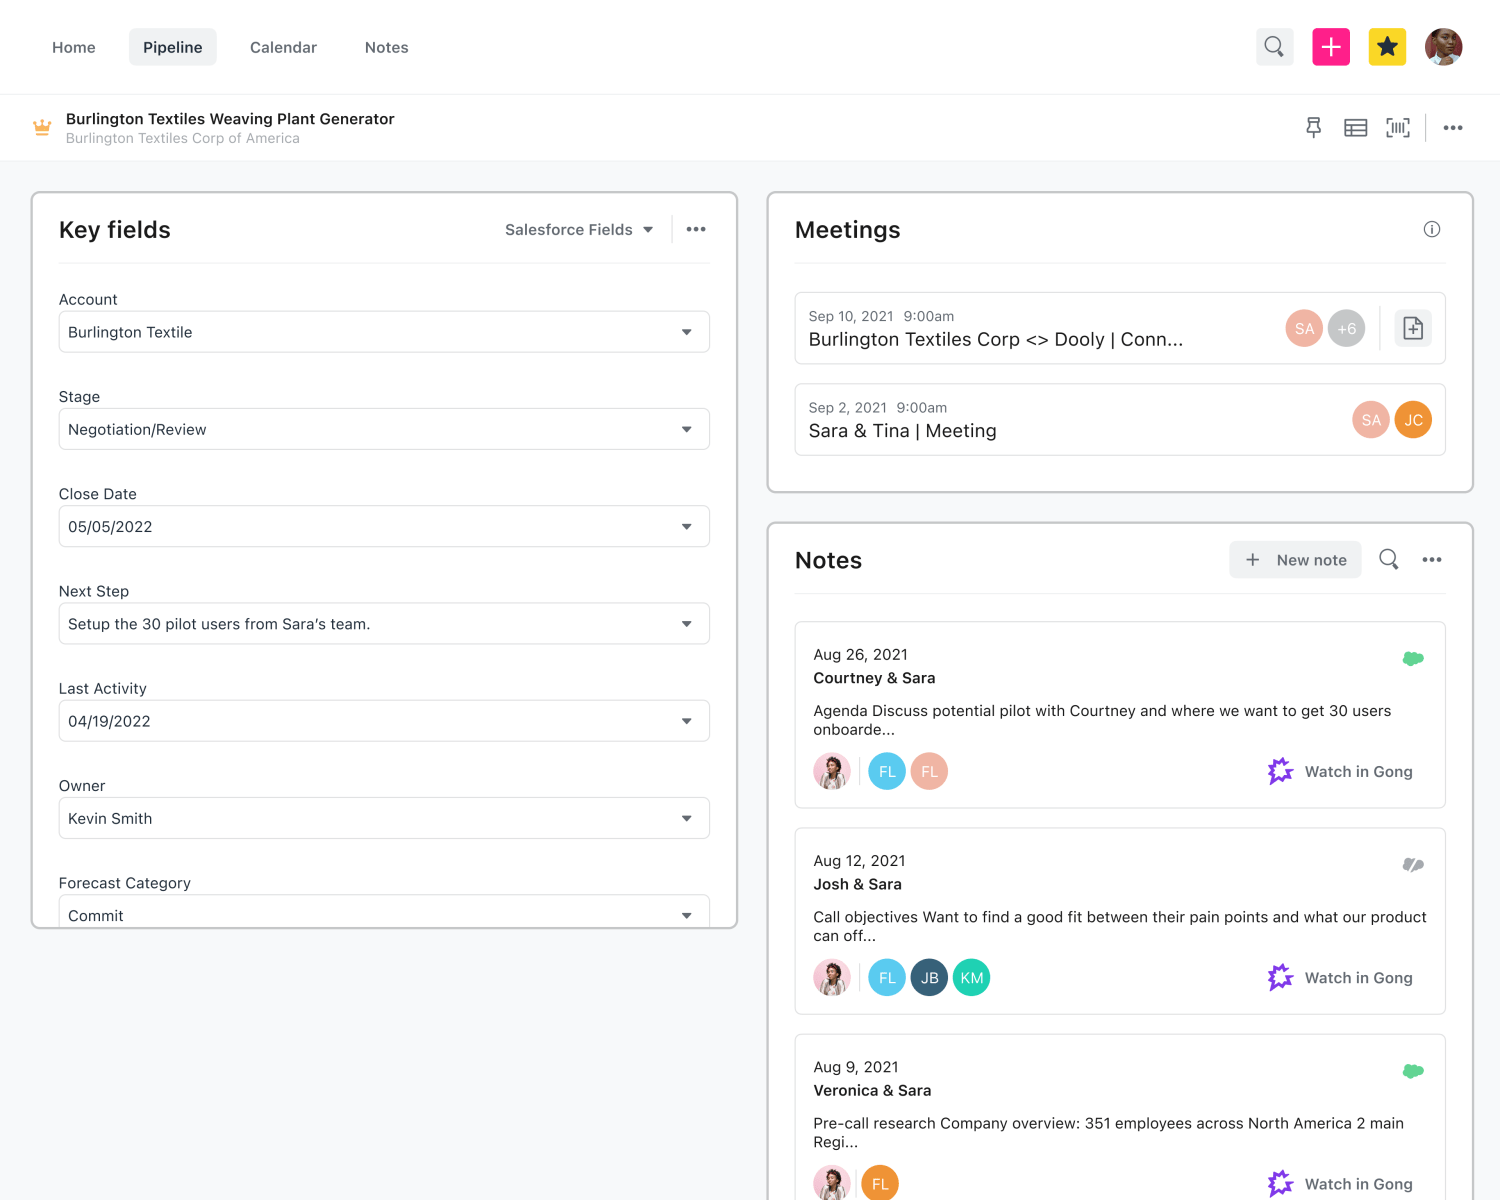The width and height of the screenshot is (1500, 1200).
Task: Click JC avatar on Sara & Tina meeting
Action: click(x=1413, y=420)
